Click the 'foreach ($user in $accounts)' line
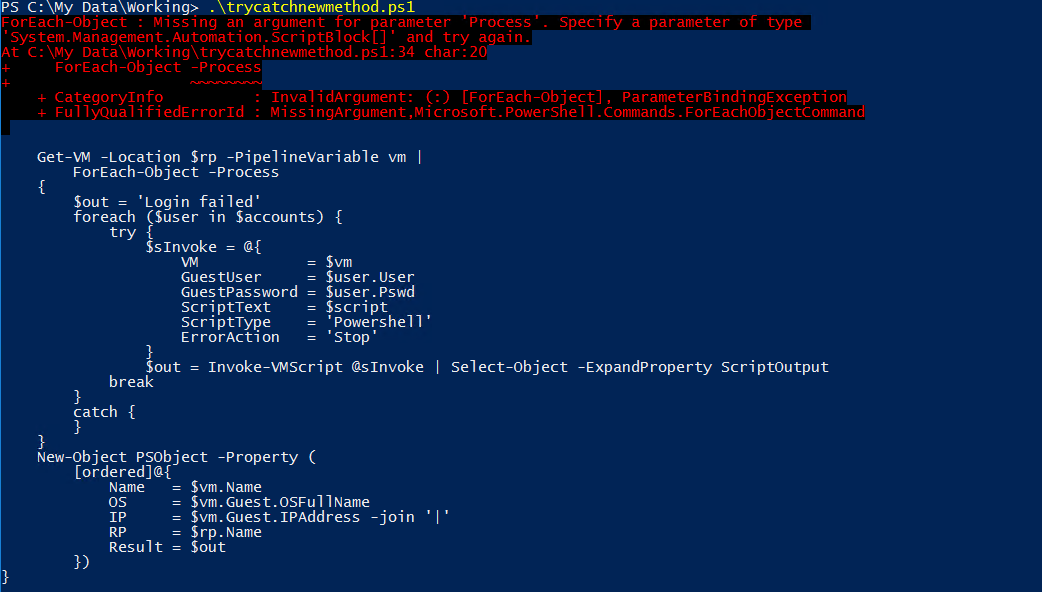Image resolution: width=1042 pixels, height=592 pixels. pos(208,217)
